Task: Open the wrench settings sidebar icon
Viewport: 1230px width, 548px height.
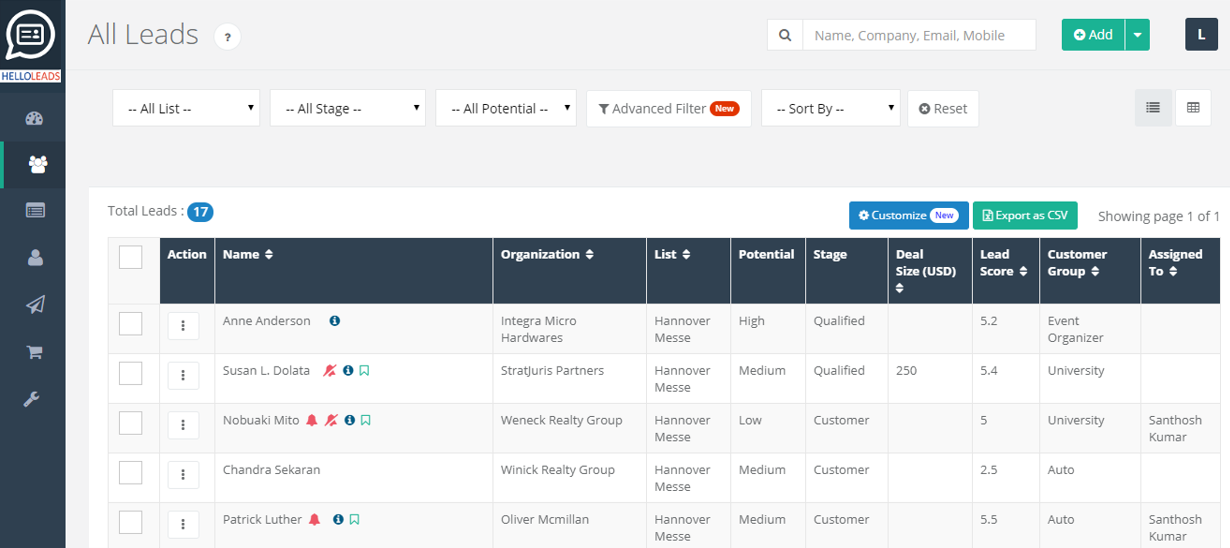Action: 34,399
